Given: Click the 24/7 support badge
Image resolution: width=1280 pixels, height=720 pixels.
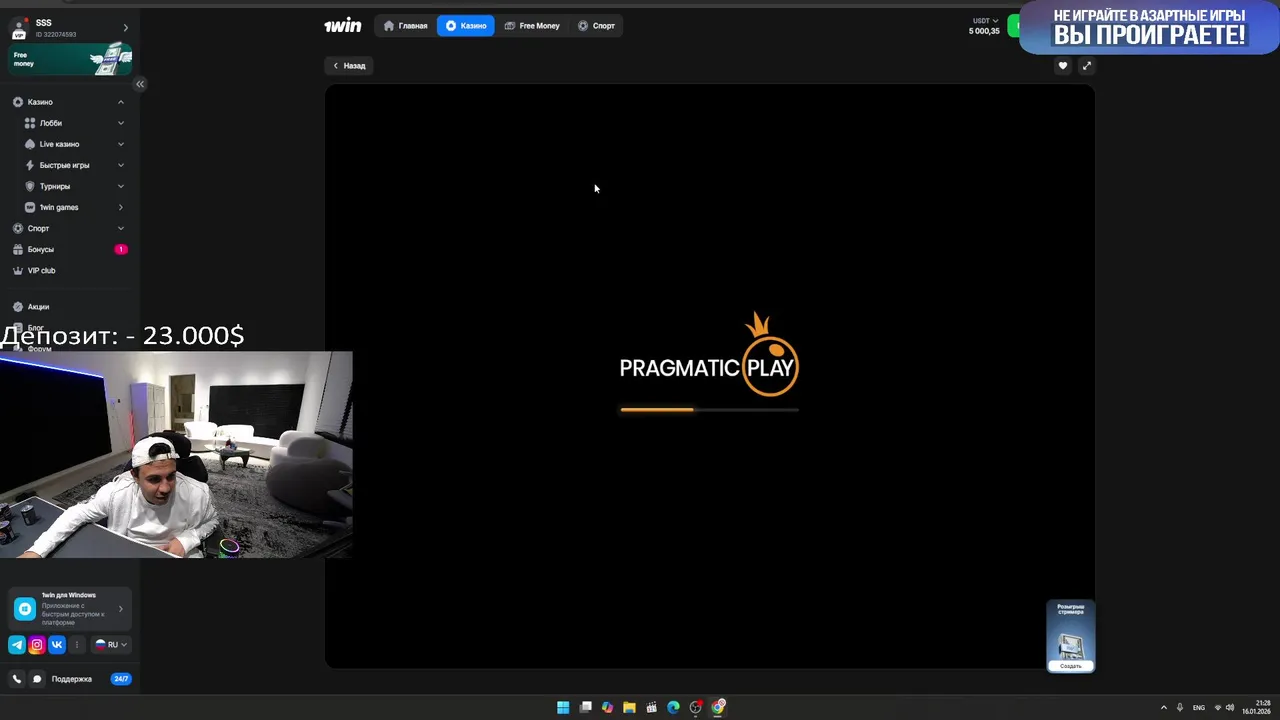Looking at the screenshot, I should [x=121, y=679].
